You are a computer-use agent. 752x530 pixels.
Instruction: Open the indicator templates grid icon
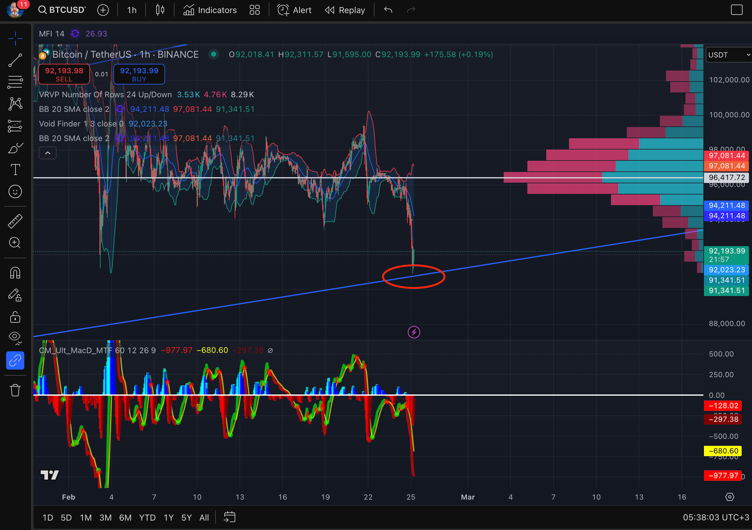[x=255, y=10]
